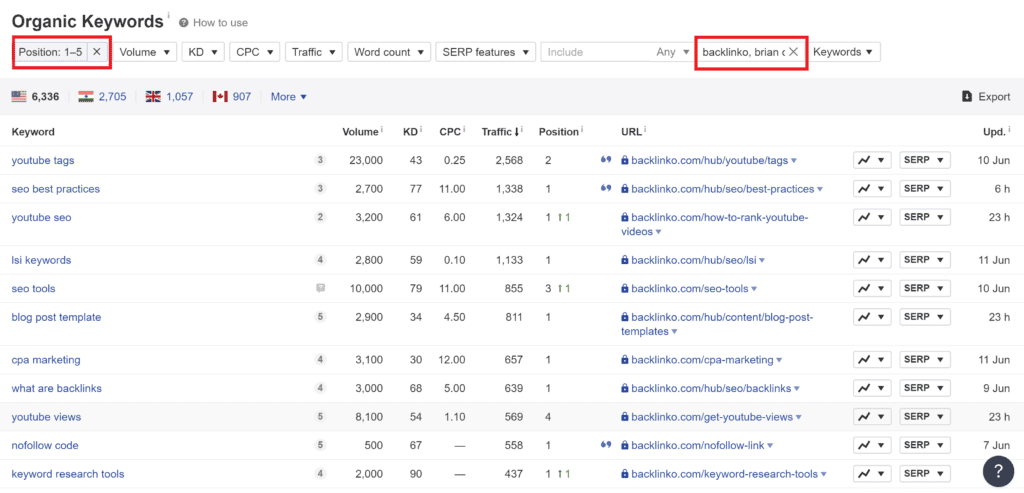The image size is (1024, 493).
Task: Open the lsi keywords keyword link
Action: click(x=41, y=260)
